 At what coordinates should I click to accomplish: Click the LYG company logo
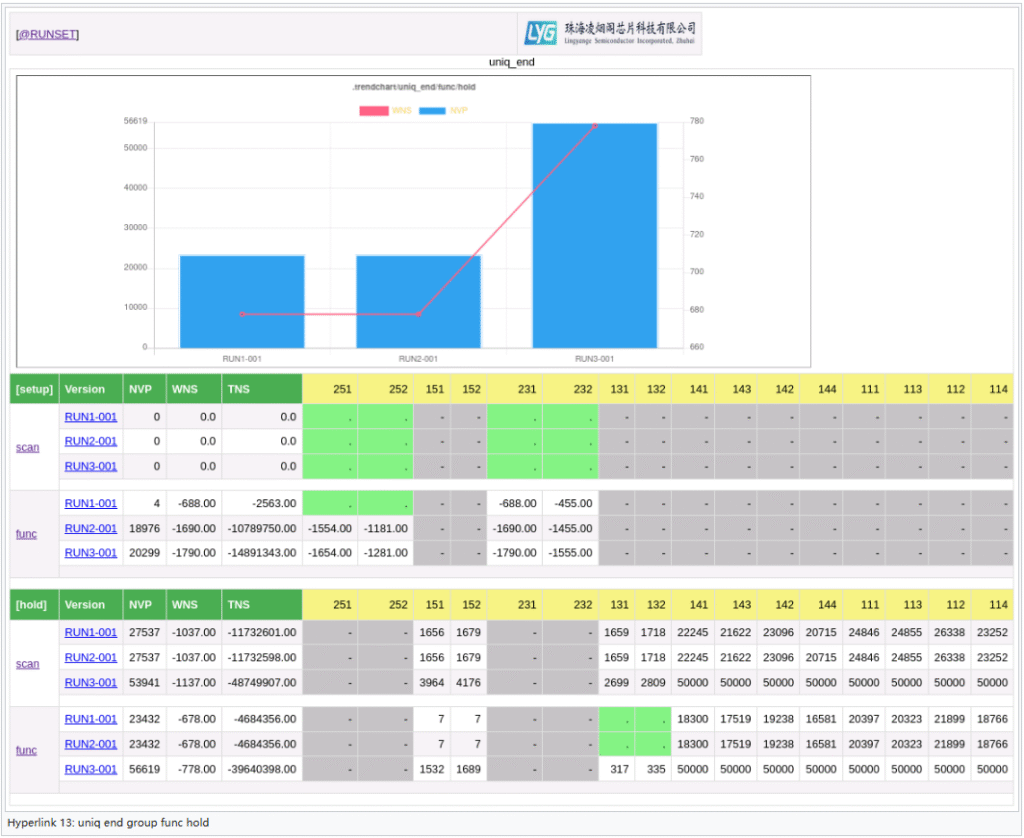pos(610,34)
